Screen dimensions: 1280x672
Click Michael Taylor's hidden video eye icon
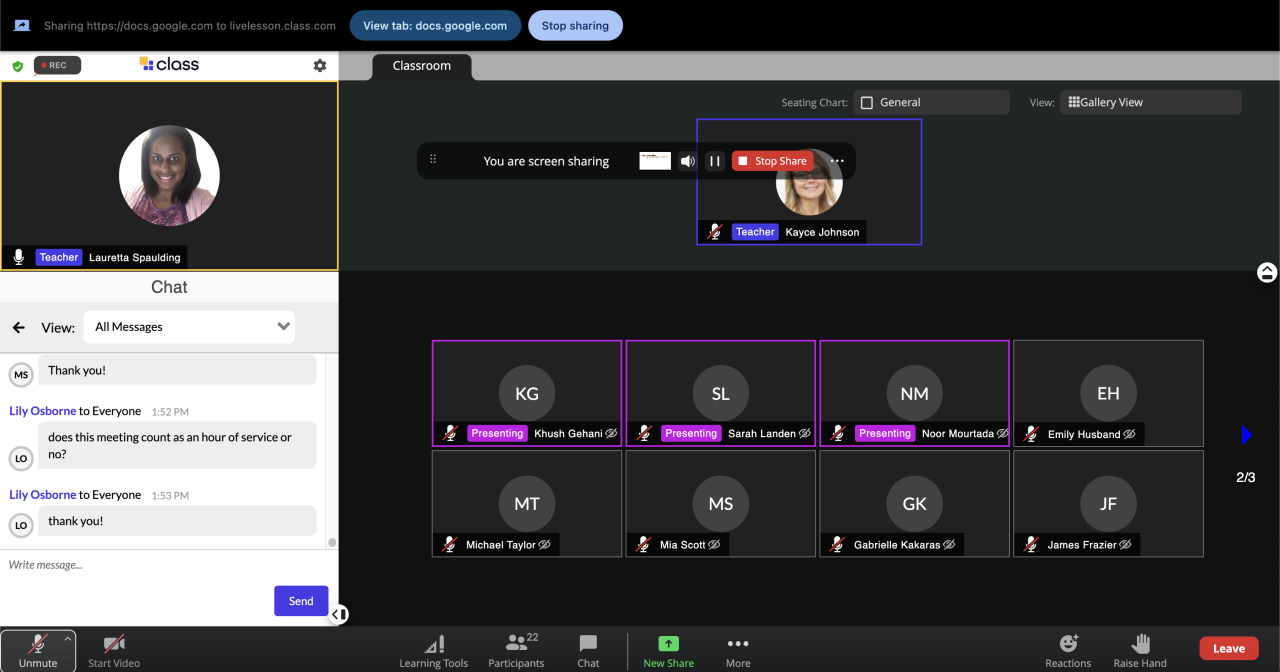point(545,545)
